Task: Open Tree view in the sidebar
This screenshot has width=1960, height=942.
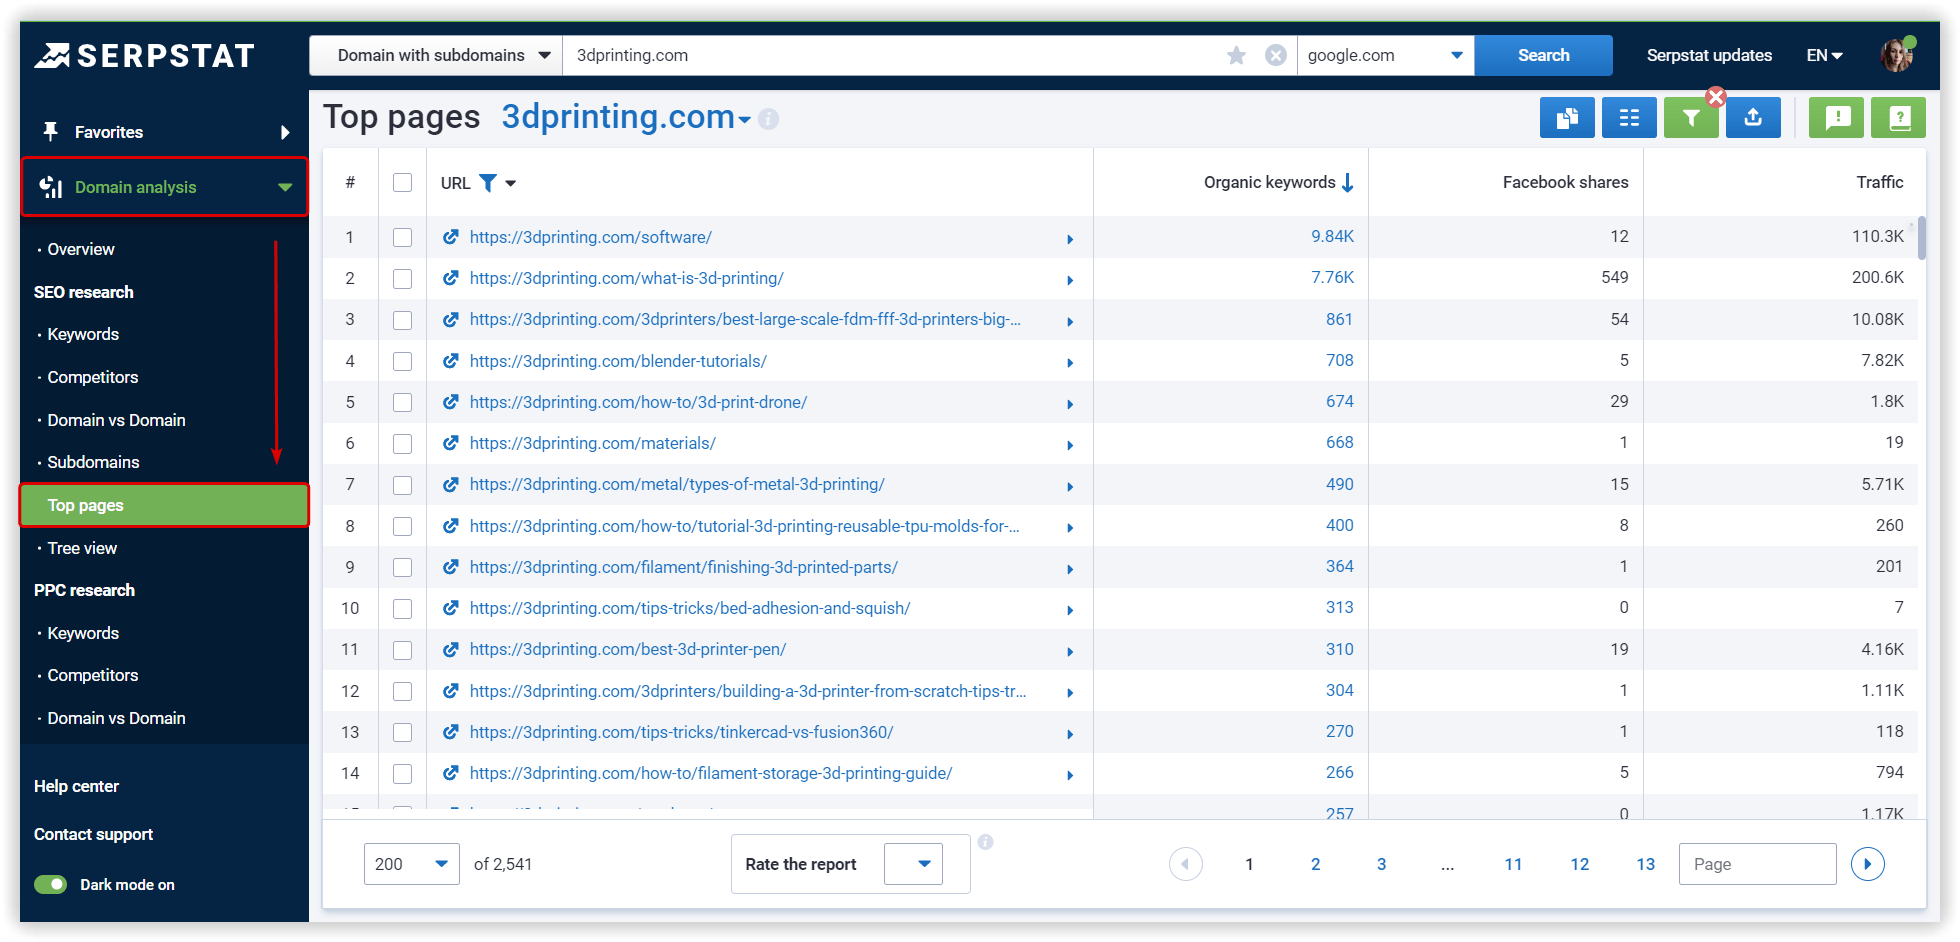Action: click(x=82, y=548)
